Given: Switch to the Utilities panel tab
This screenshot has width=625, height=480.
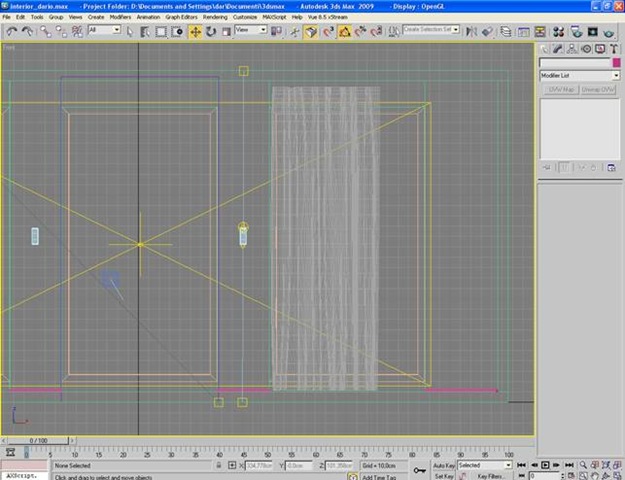Looking at the screenshot, I should pos(614,49).
